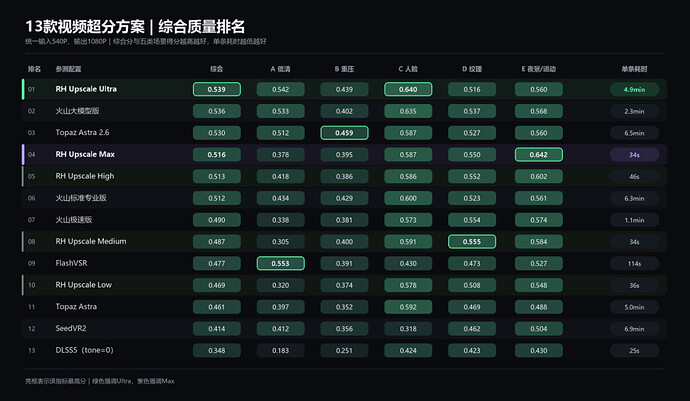Screen dimensions: 690x401
Task: Click the 0.602 night/motion score for RH Upscale High
Action: tap(539, 177)
